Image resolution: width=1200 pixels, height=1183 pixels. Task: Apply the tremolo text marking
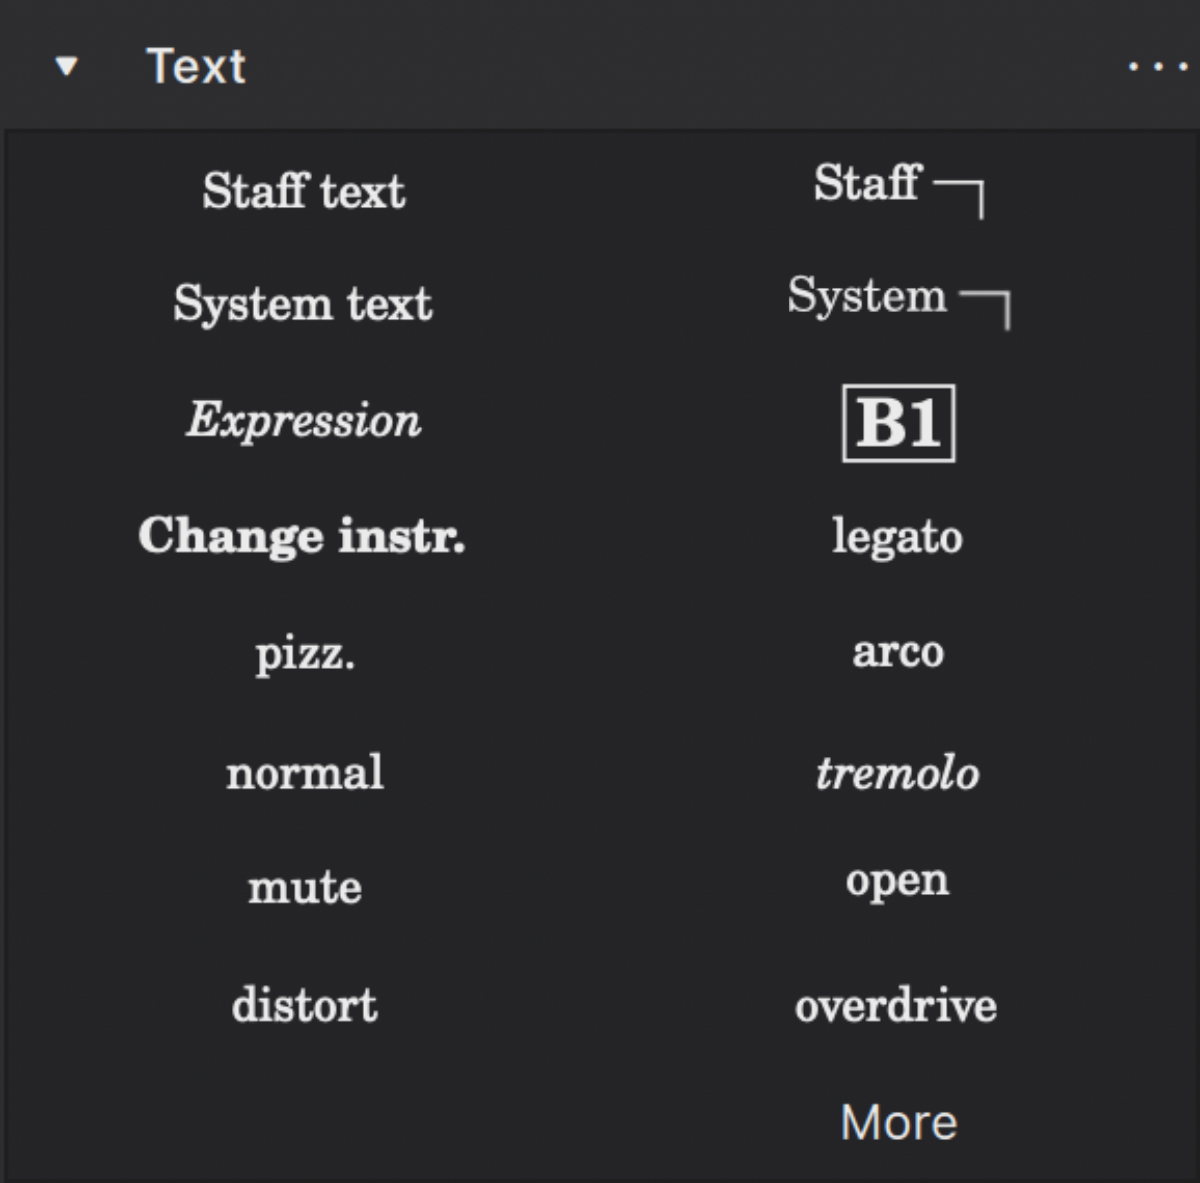[898, 772]
